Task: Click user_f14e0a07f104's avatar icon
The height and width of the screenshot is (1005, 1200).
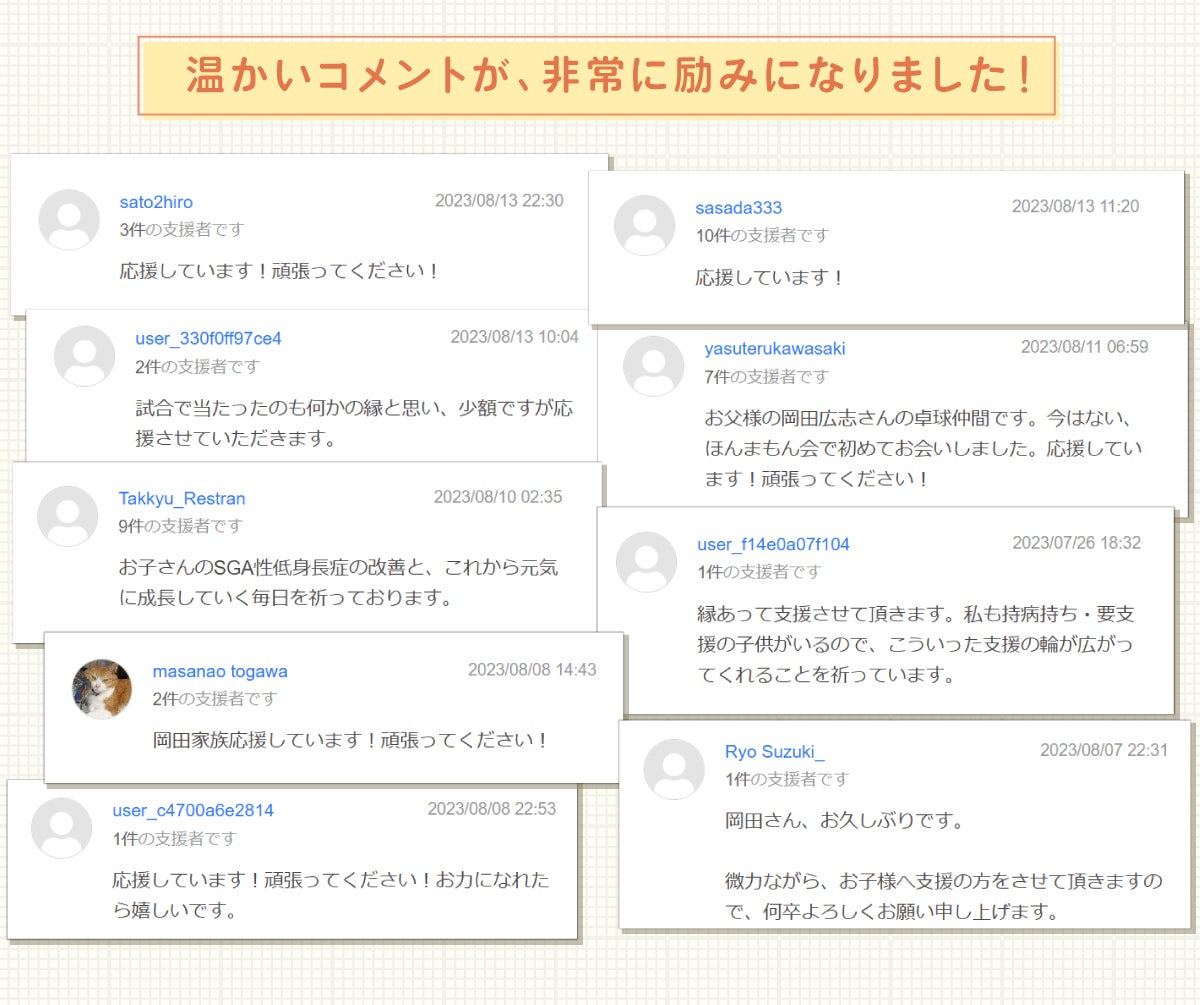Action: point(646,562)
